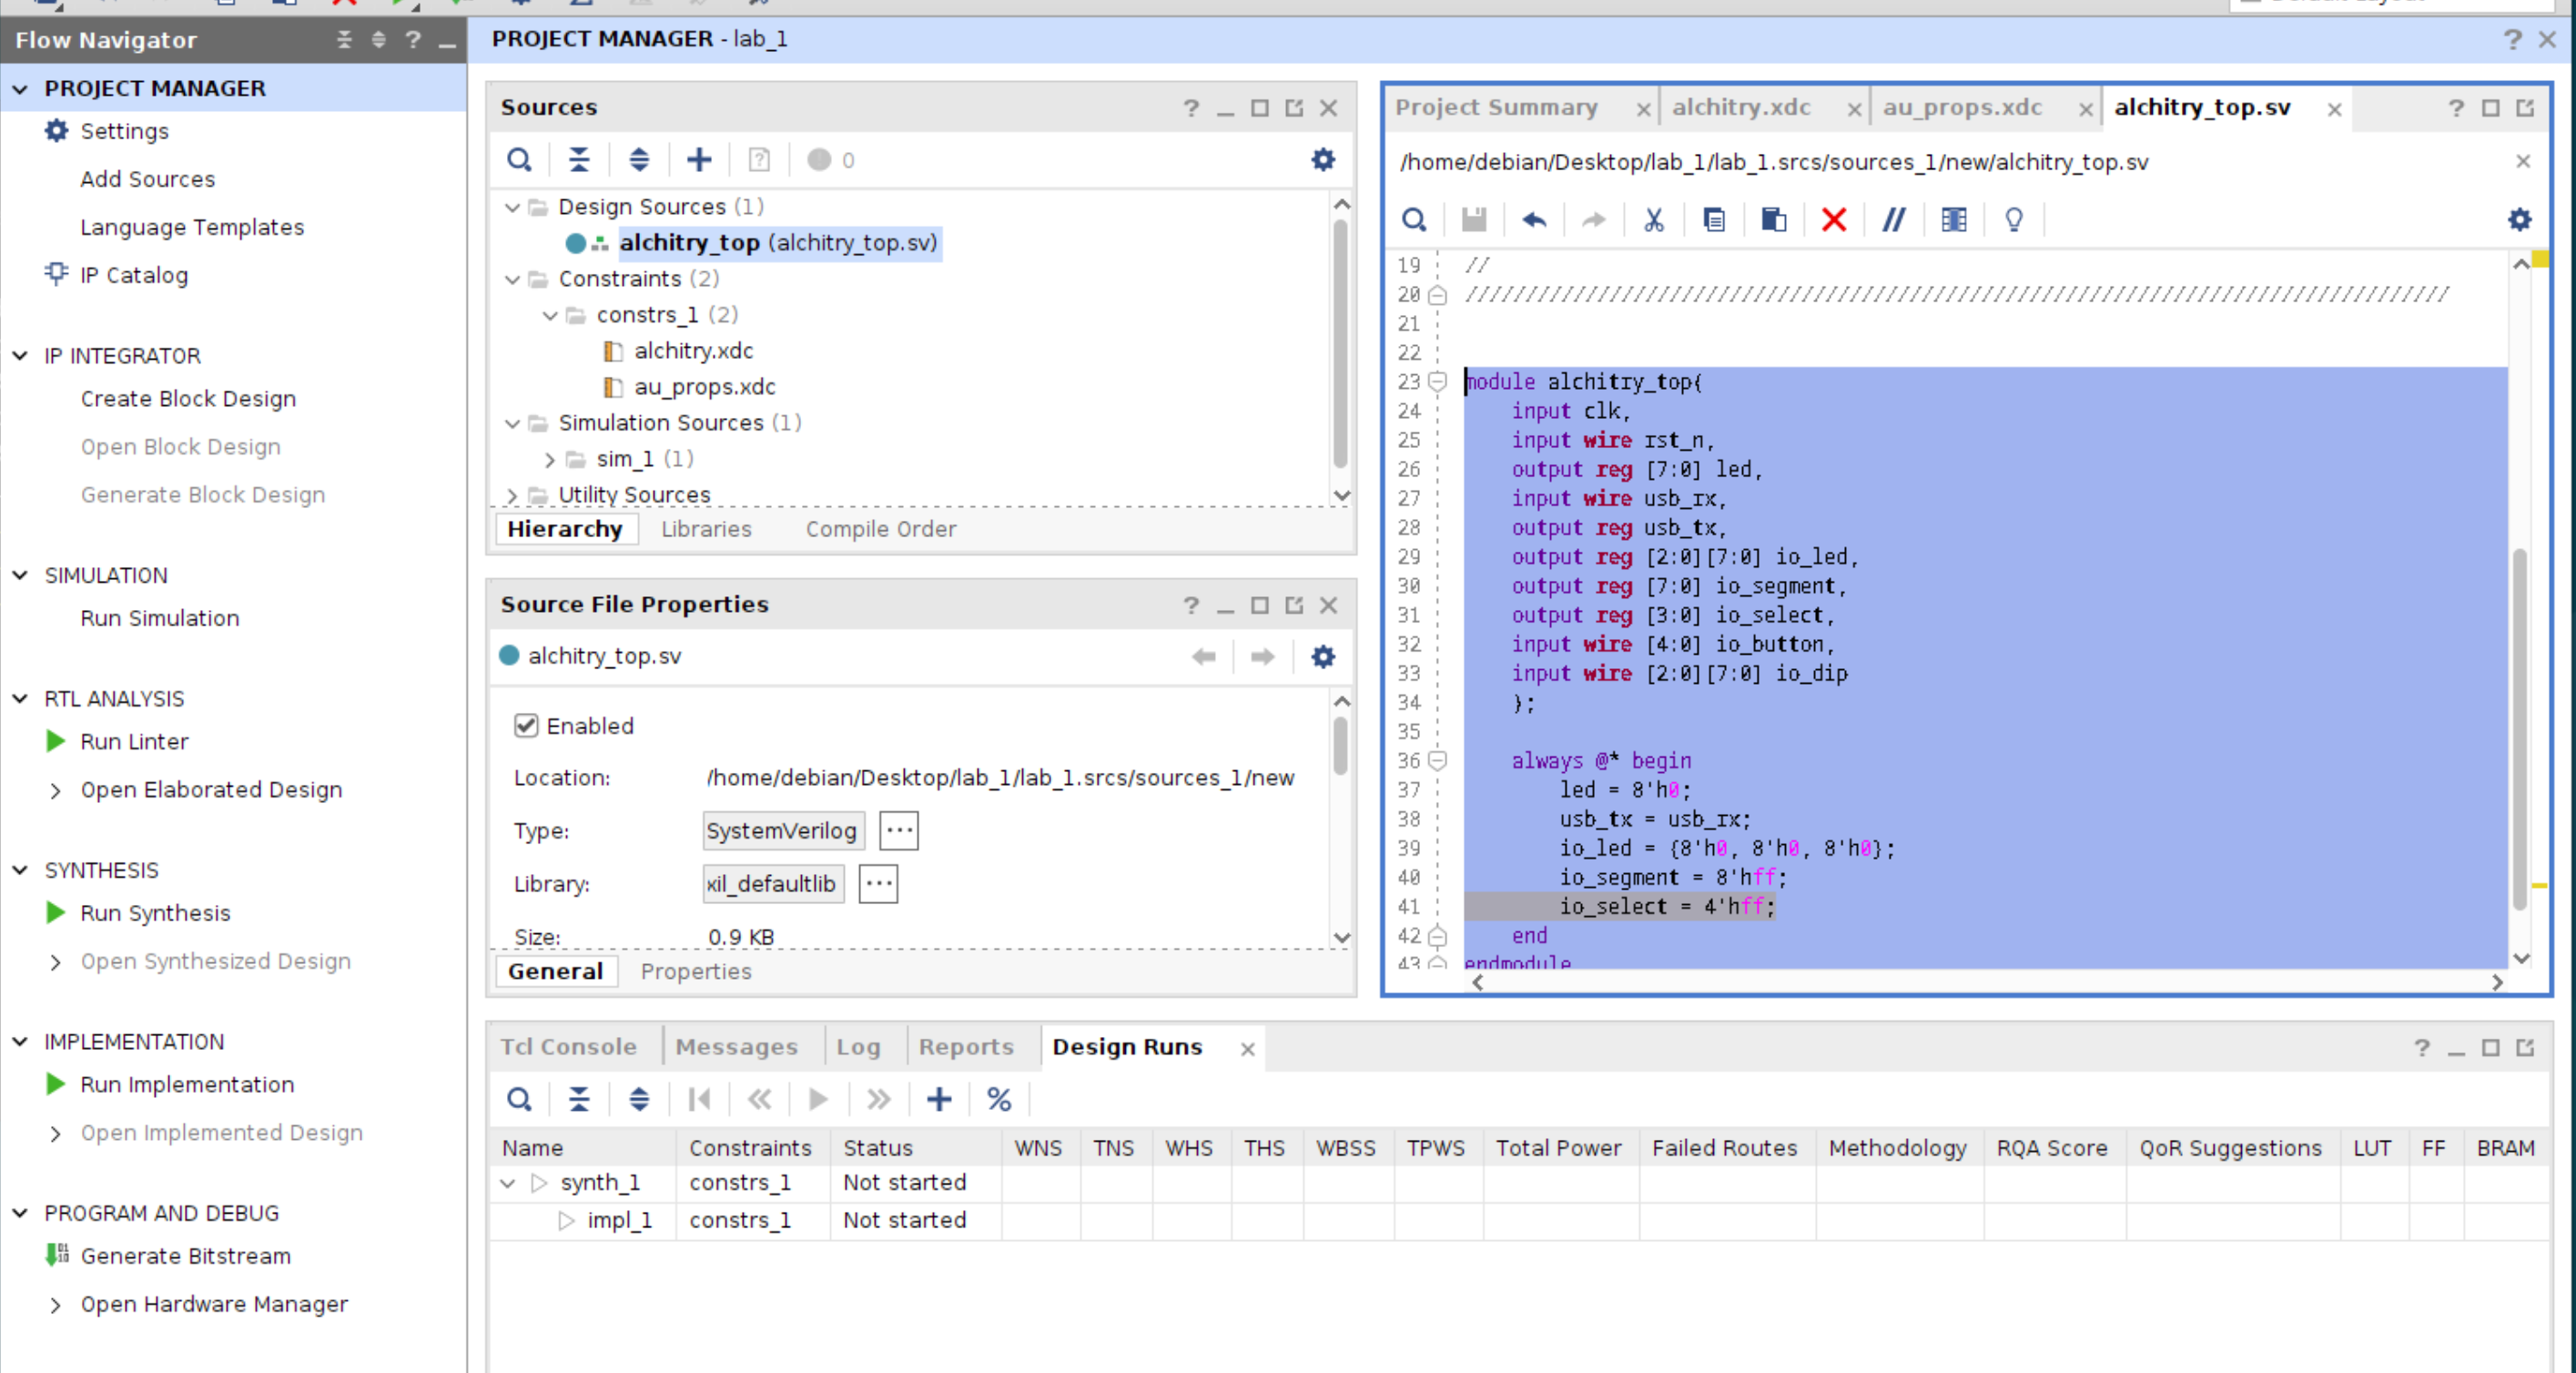Screen dimensions: 2576x1373
Task: Click the Cut scissors icon in editor toolbar
Action: 1653,219
